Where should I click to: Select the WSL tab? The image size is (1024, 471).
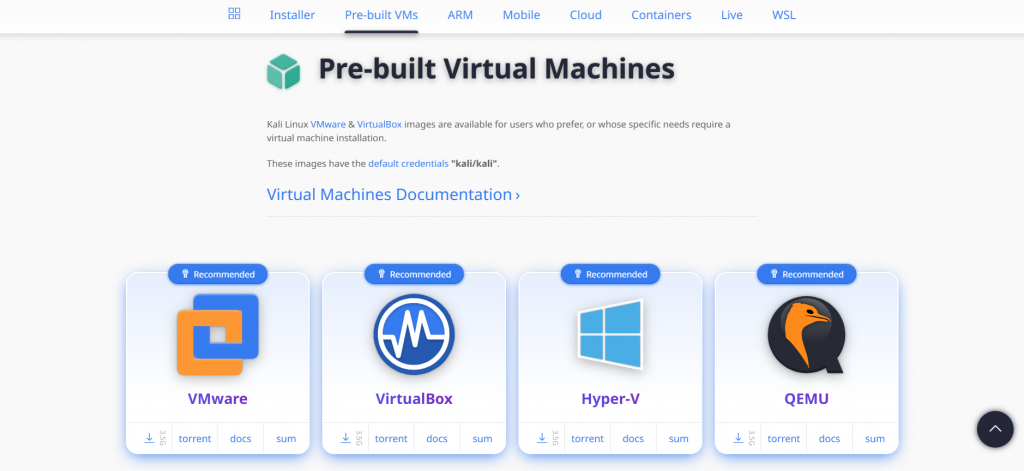tap(784, 15)
